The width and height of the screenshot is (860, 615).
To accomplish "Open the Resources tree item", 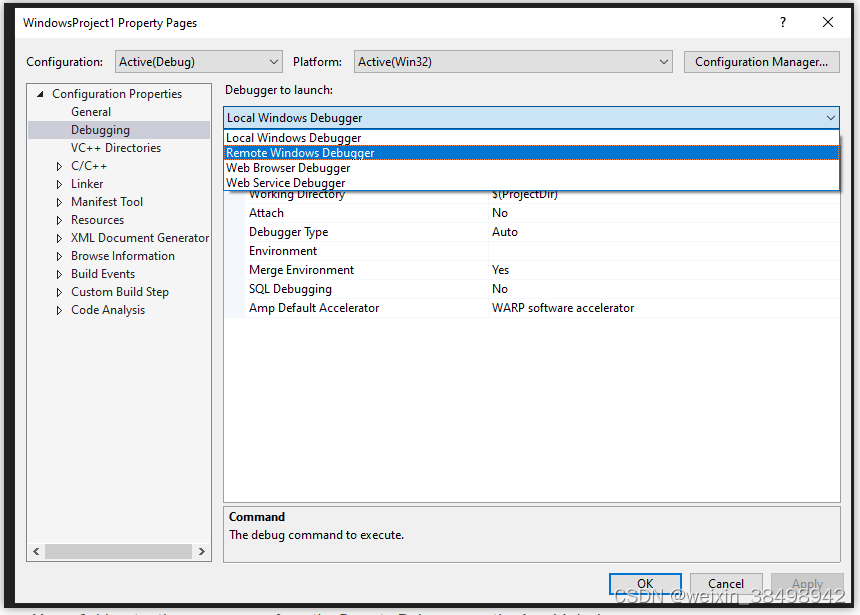I will pyautogui.click(x=98, y=221).
